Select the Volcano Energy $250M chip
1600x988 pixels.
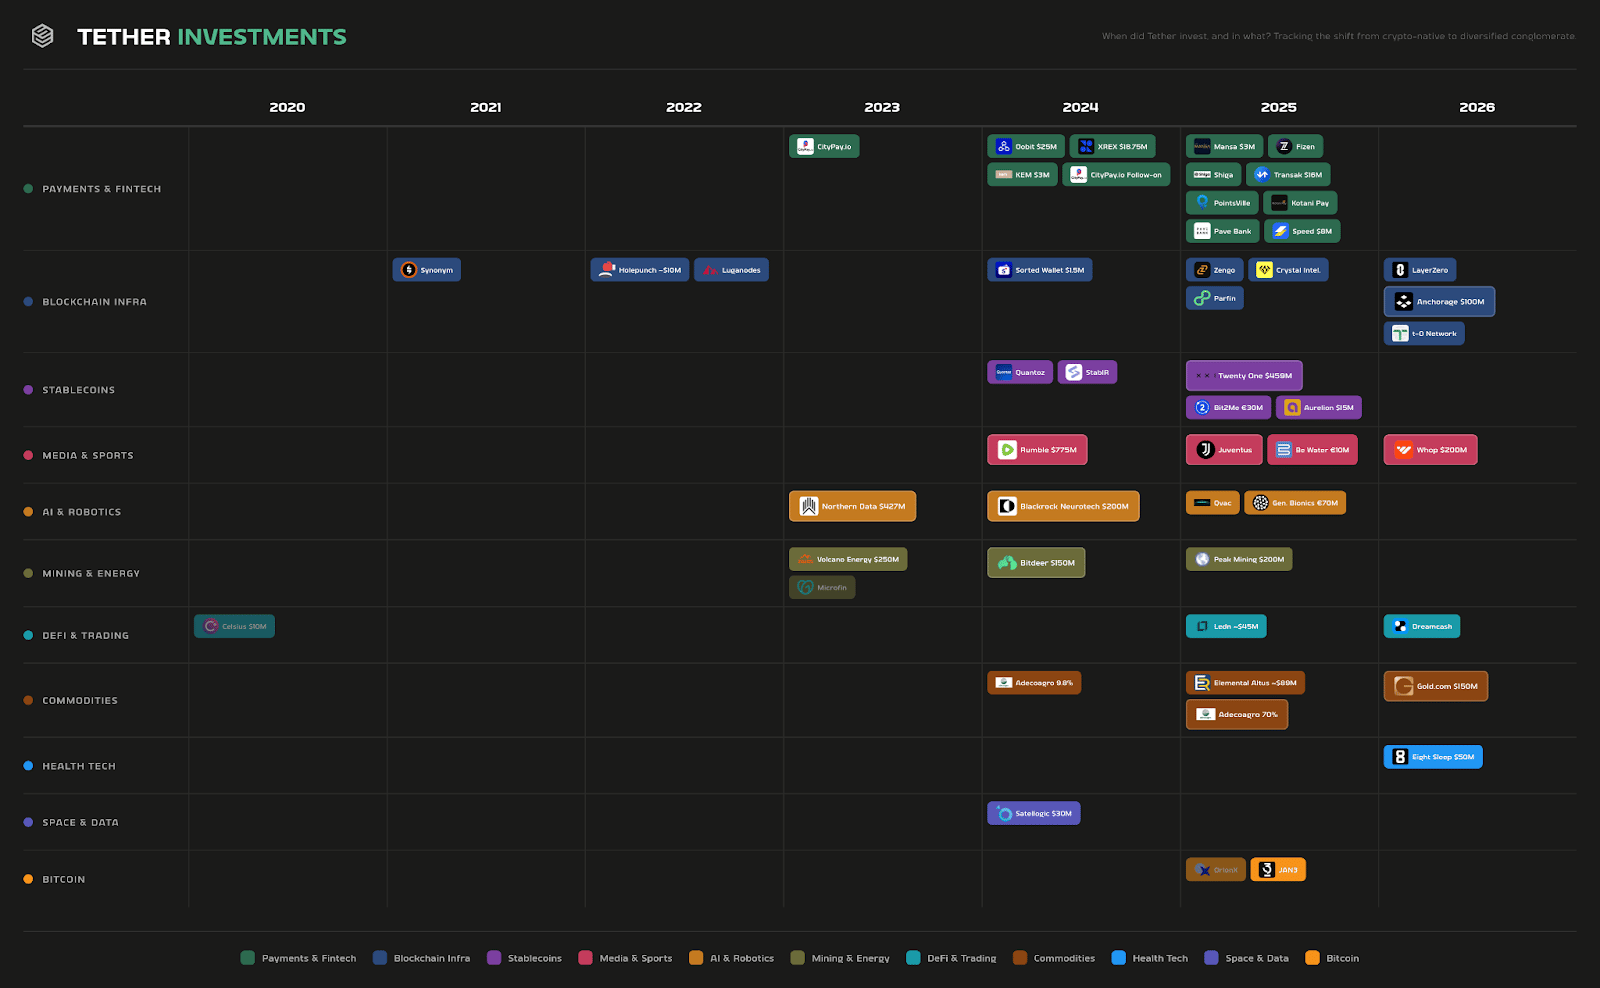coord(848,559)
